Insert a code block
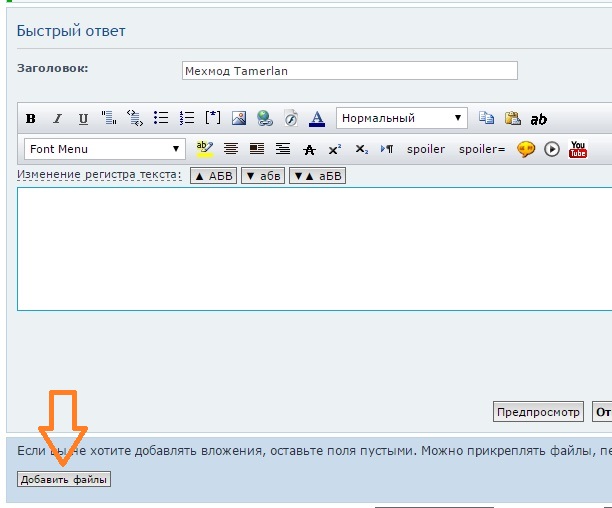 coord(135,118)
